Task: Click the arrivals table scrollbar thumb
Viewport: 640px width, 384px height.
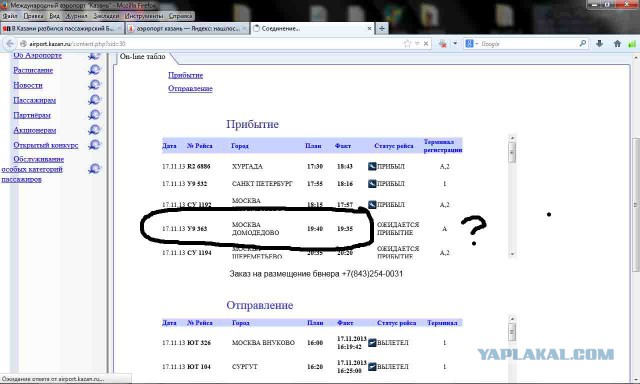Action: coord(512,153)
